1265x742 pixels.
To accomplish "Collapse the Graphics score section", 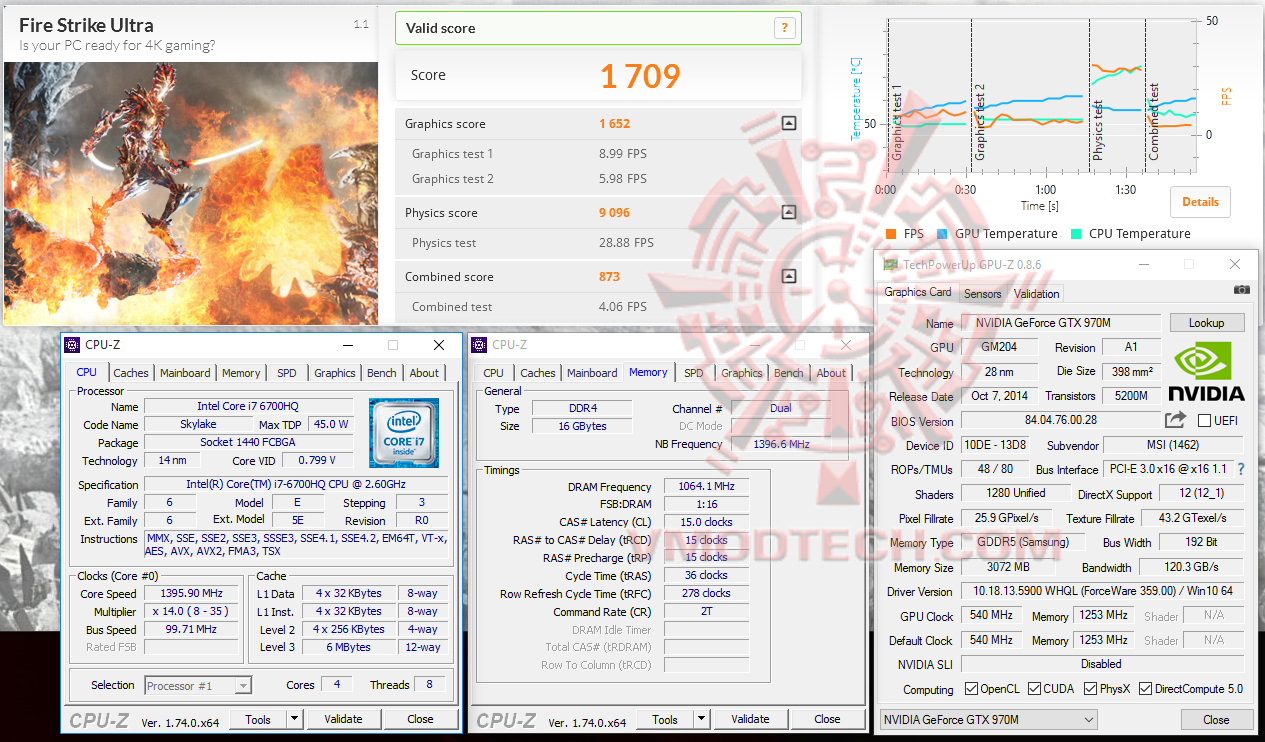I will coord(789,124).
